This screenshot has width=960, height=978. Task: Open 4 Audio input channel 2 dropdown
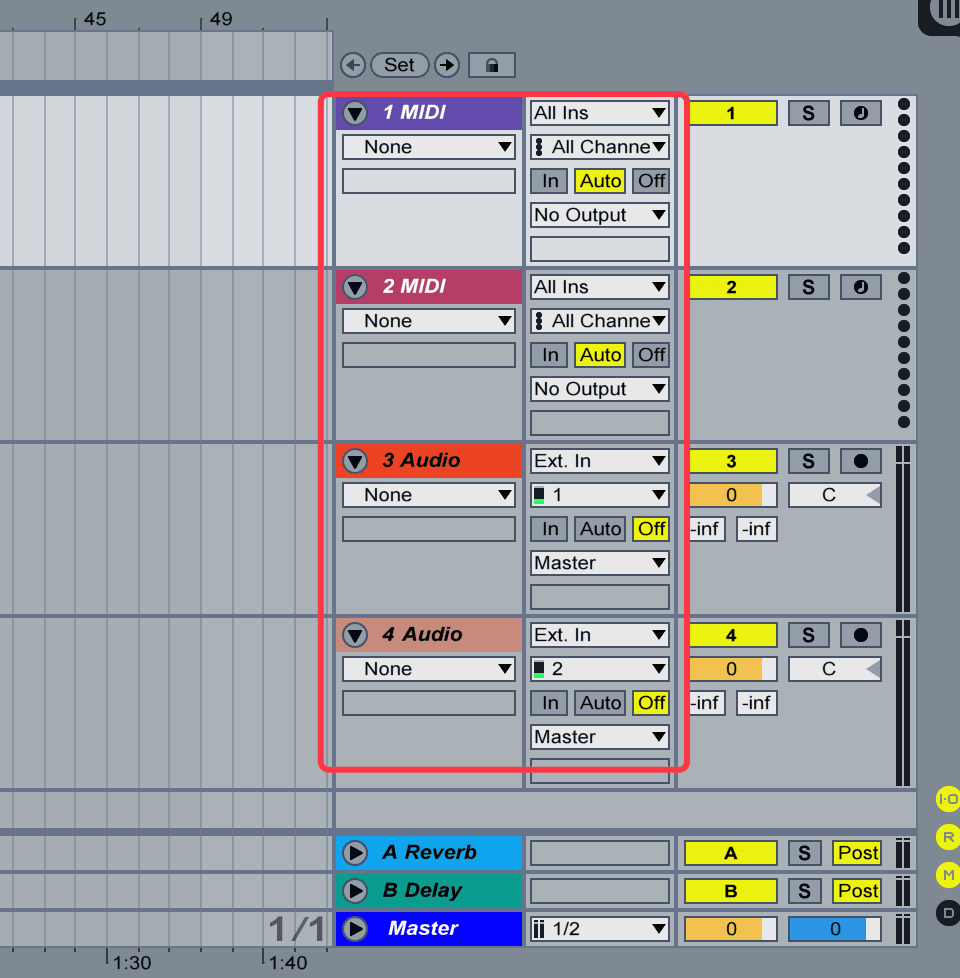(x=599, y=669)
